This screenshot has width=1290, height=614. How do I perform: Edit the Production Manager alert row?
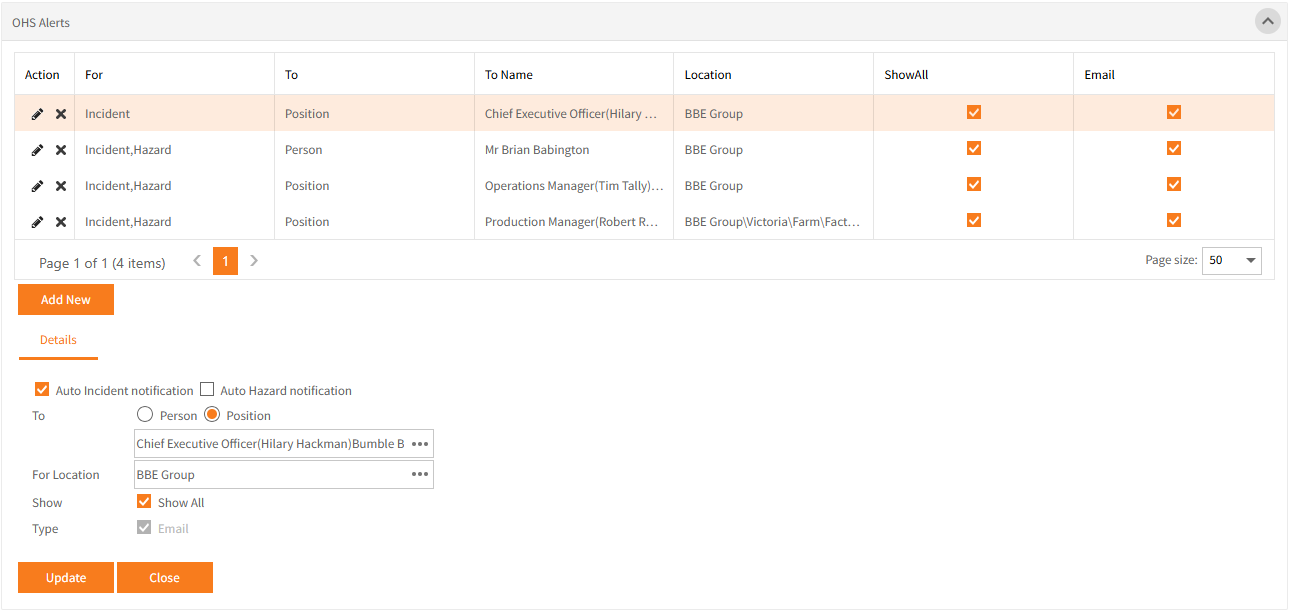point(37,222)
